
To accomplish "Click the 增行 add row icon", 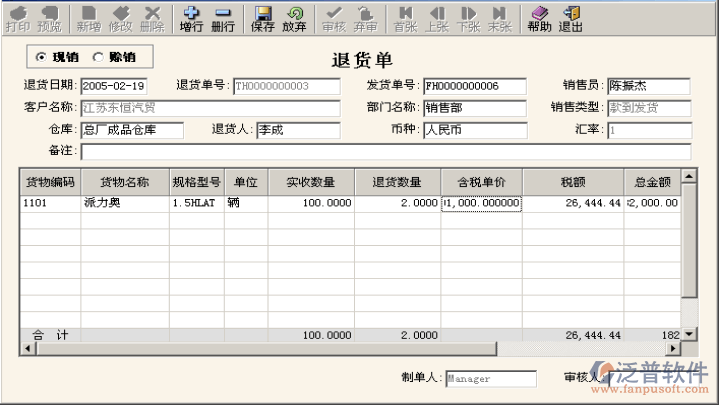I will point(191,18).
